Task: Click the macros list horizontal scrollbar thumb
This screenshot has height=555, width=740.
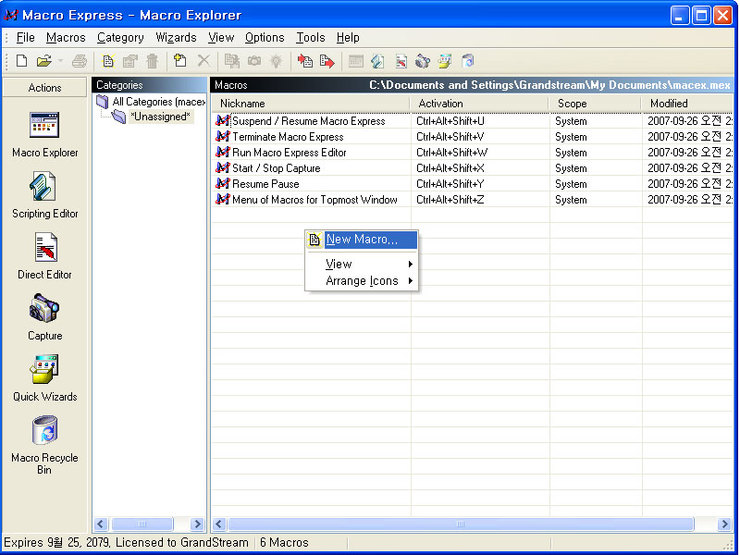Action: (461, 524)
